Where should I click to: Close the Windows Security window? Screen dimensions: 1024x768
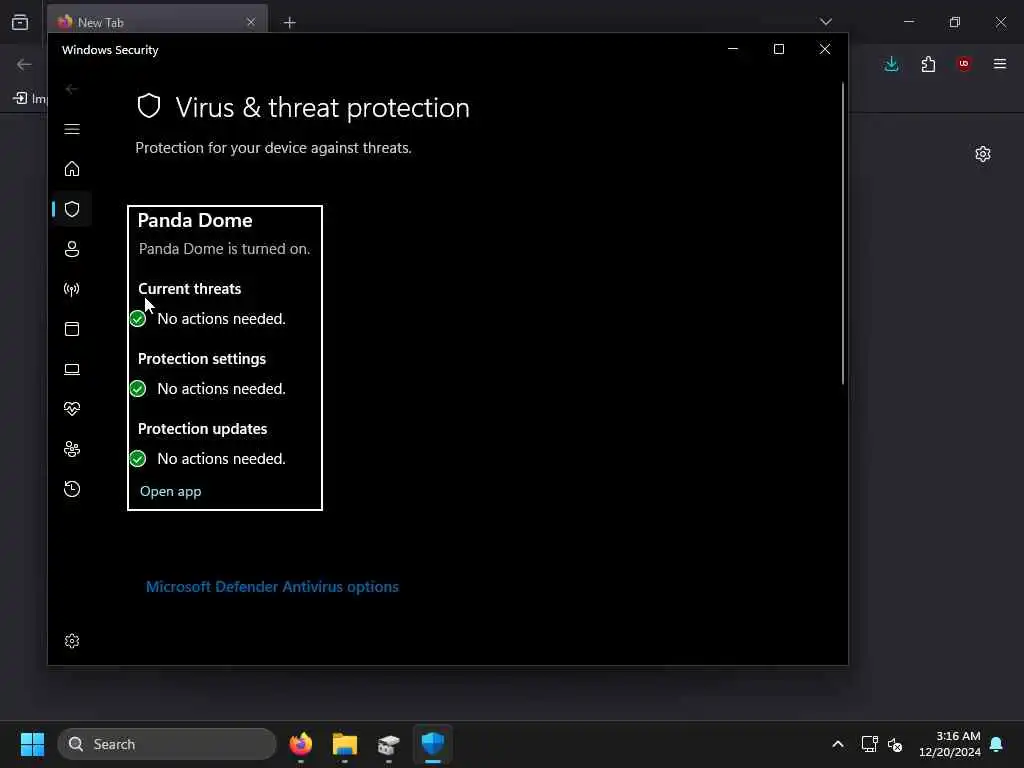(x=825, y=49)
